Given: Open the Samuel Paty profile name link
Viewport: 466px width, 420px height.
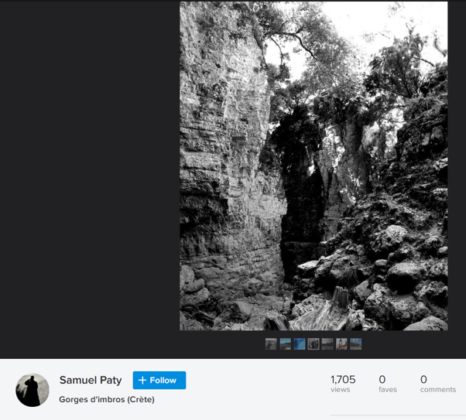Looking at the screenshot, I should 90,380.
